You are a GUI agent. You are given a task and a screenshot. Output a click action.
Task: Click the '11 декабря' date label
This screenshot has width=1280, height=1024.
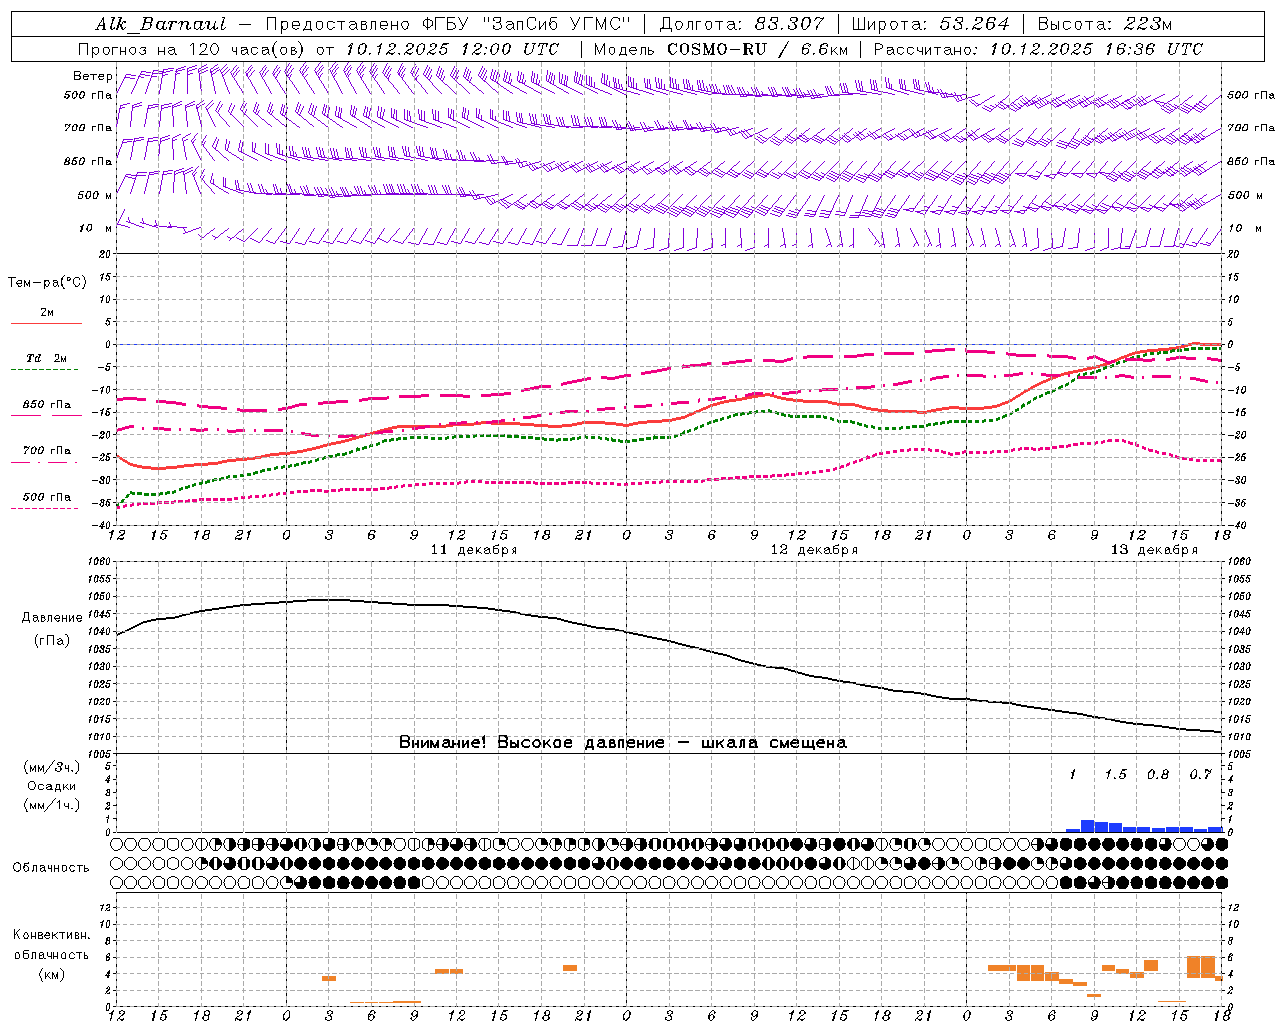474,550
